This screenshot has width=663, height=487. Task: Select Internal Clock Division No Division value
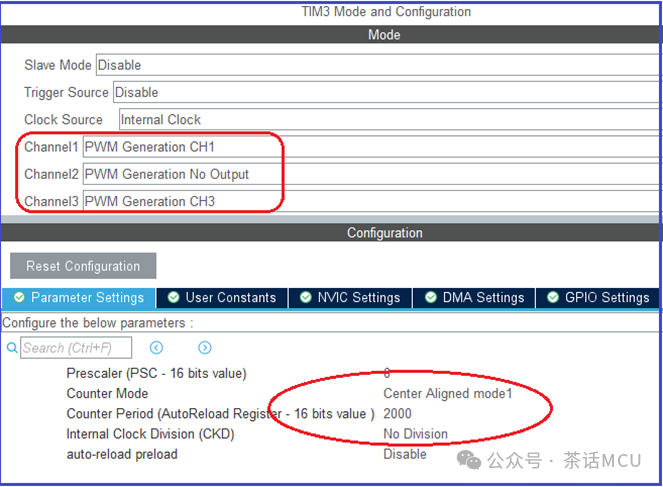click(x=415, y=434)
